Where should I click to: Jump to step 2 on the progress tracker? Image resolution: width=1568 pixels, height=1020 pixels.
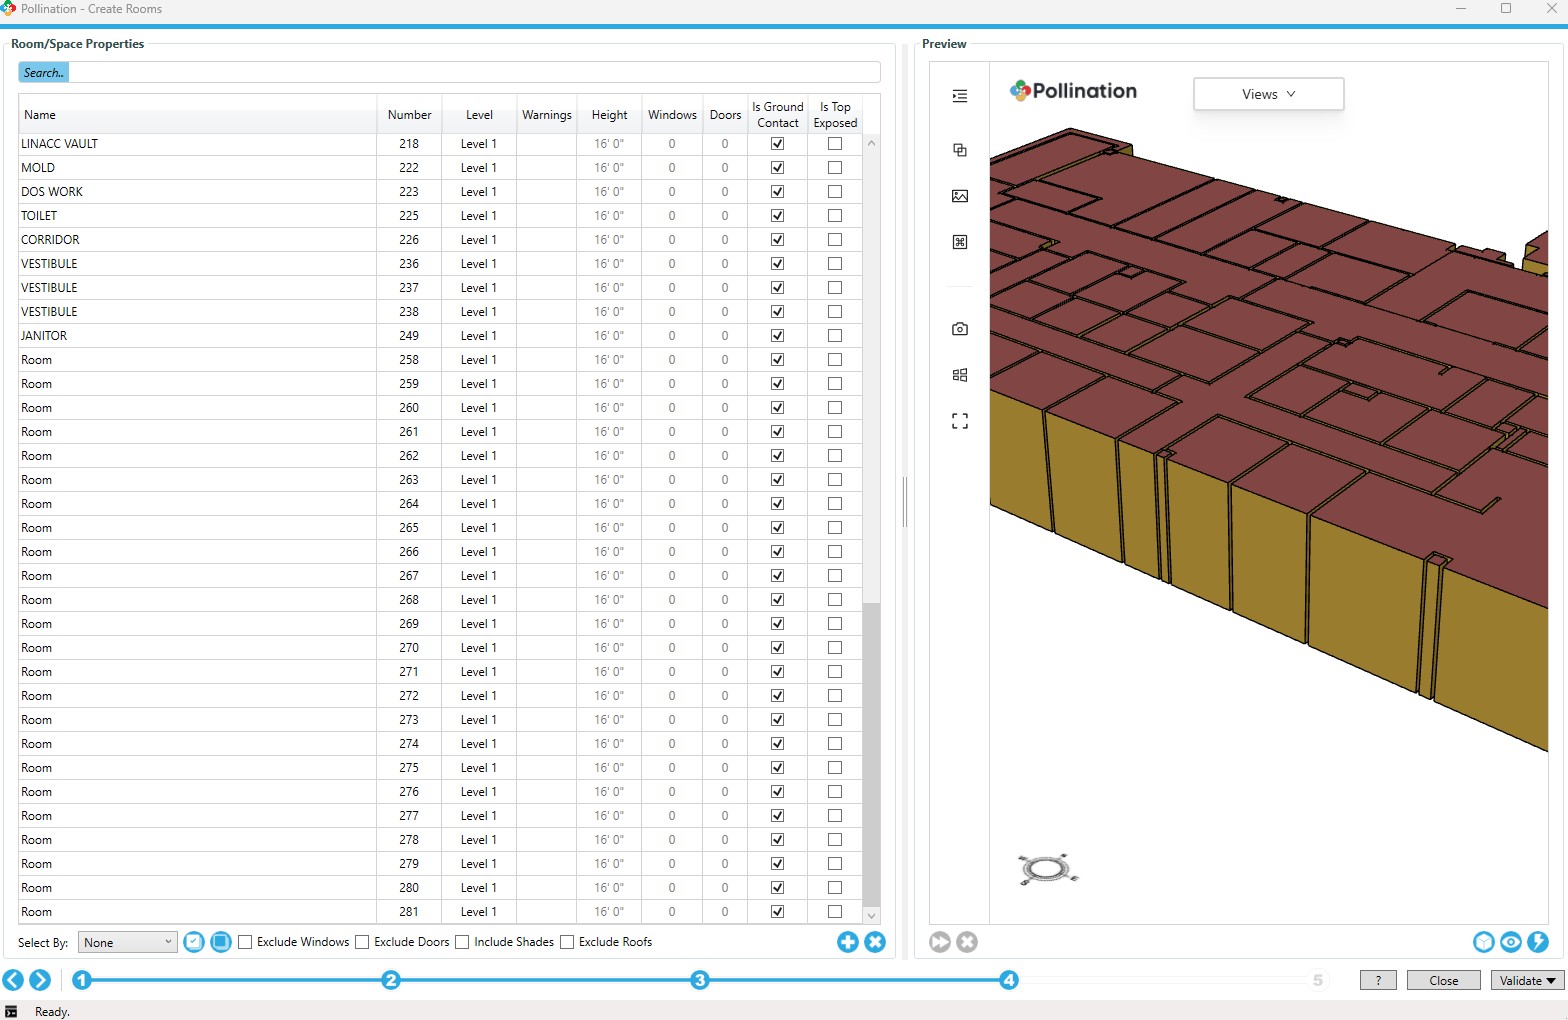tap(391, 980)
